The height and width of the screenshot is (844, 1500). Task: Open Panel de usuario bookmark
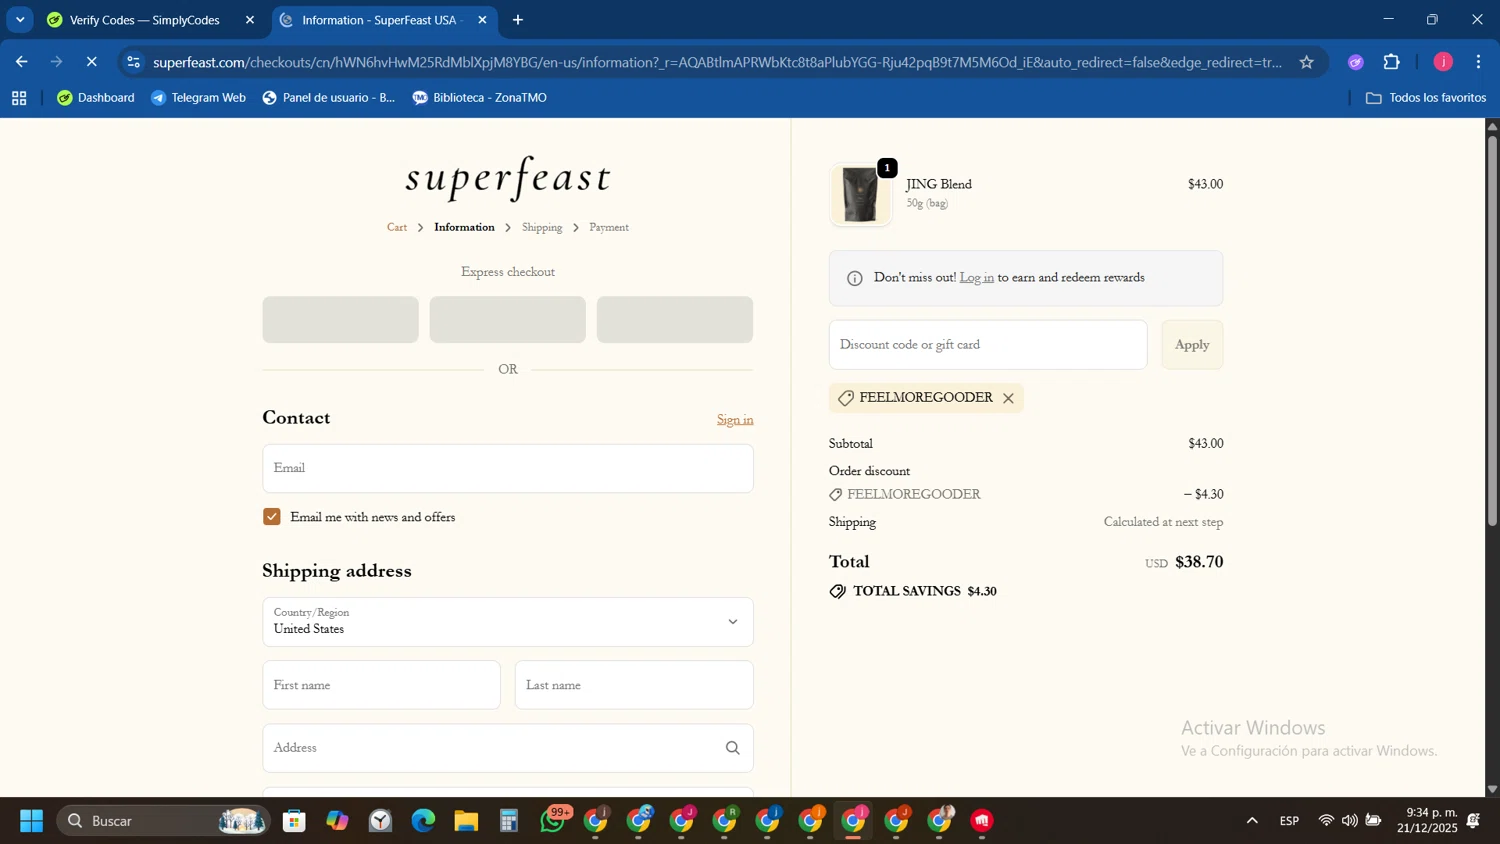tap(329, 98)
